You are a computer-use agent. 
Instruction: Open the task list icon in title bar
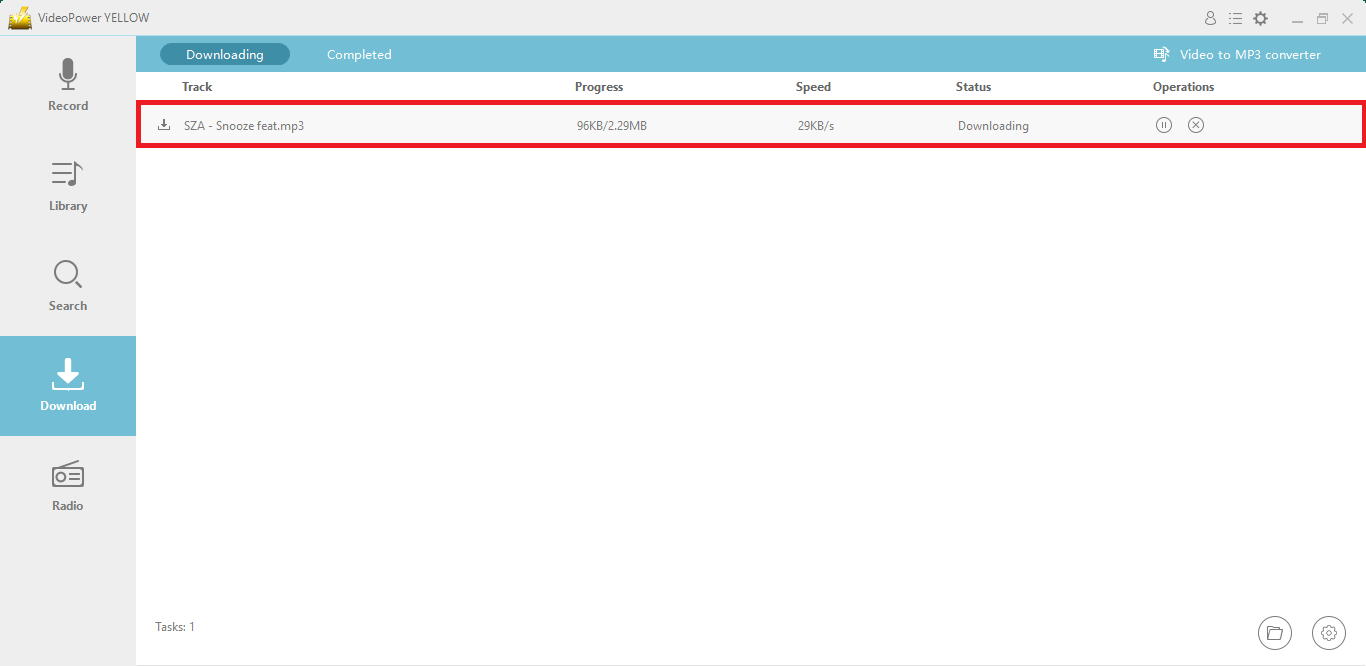tap(1236, 18)
